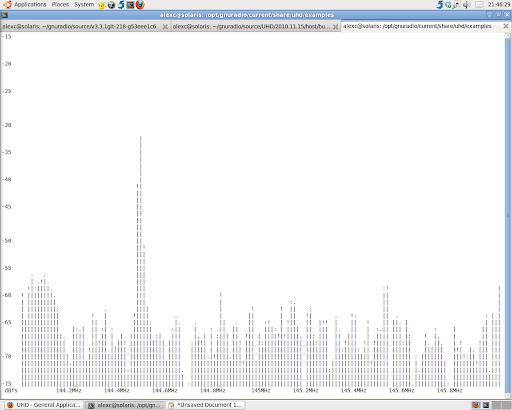Switch to UHD - General Applica... taskbar window
Screen dimensions: 512x410
43,405
